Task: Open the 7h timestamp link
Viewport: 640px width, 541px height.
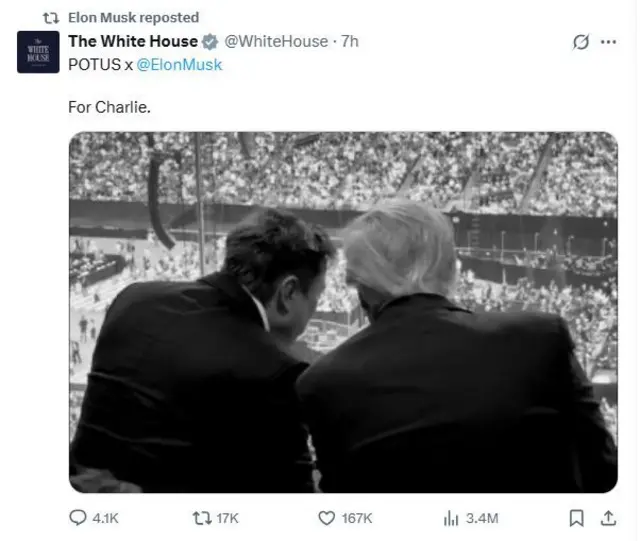Action: coord(350,41)
